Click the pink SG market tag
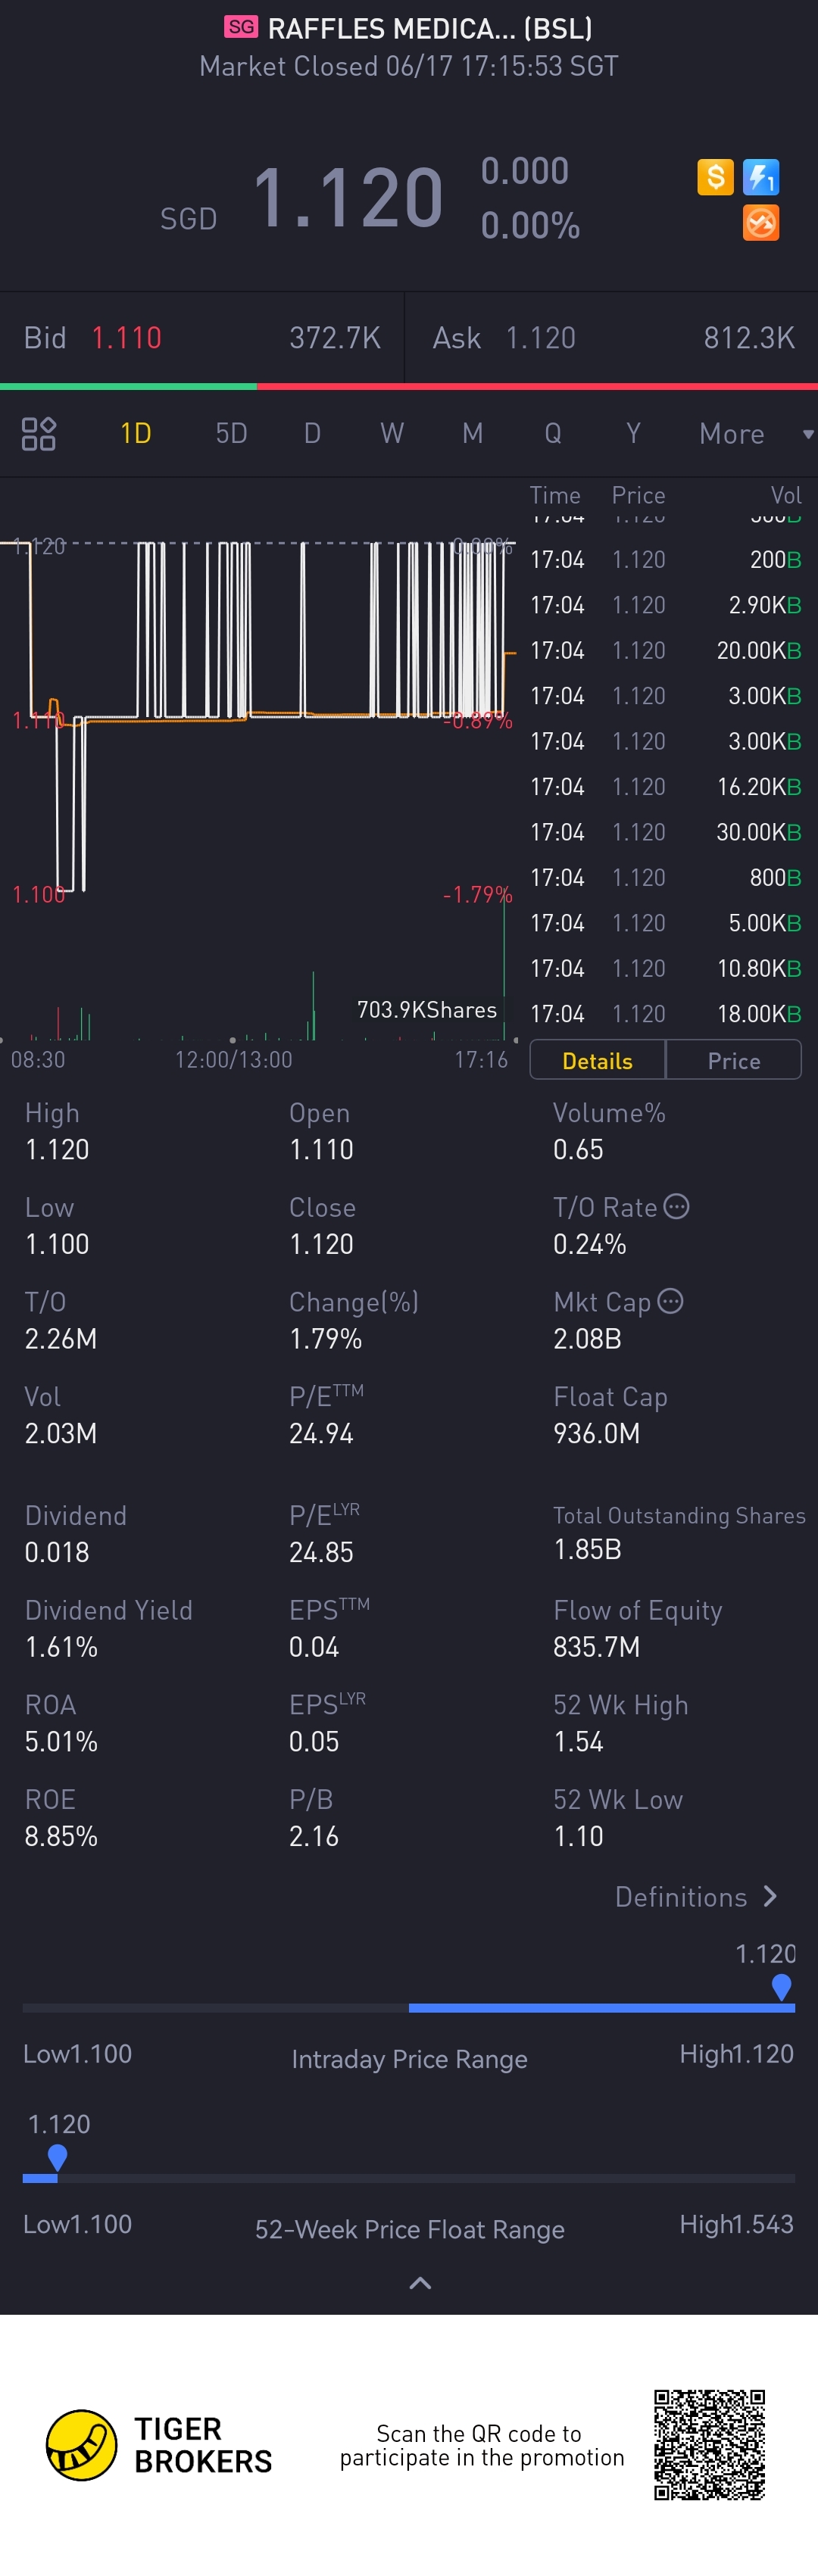The width and height of the screenshot is (818, 2576). pyautogui.click(x=240, y=27)
